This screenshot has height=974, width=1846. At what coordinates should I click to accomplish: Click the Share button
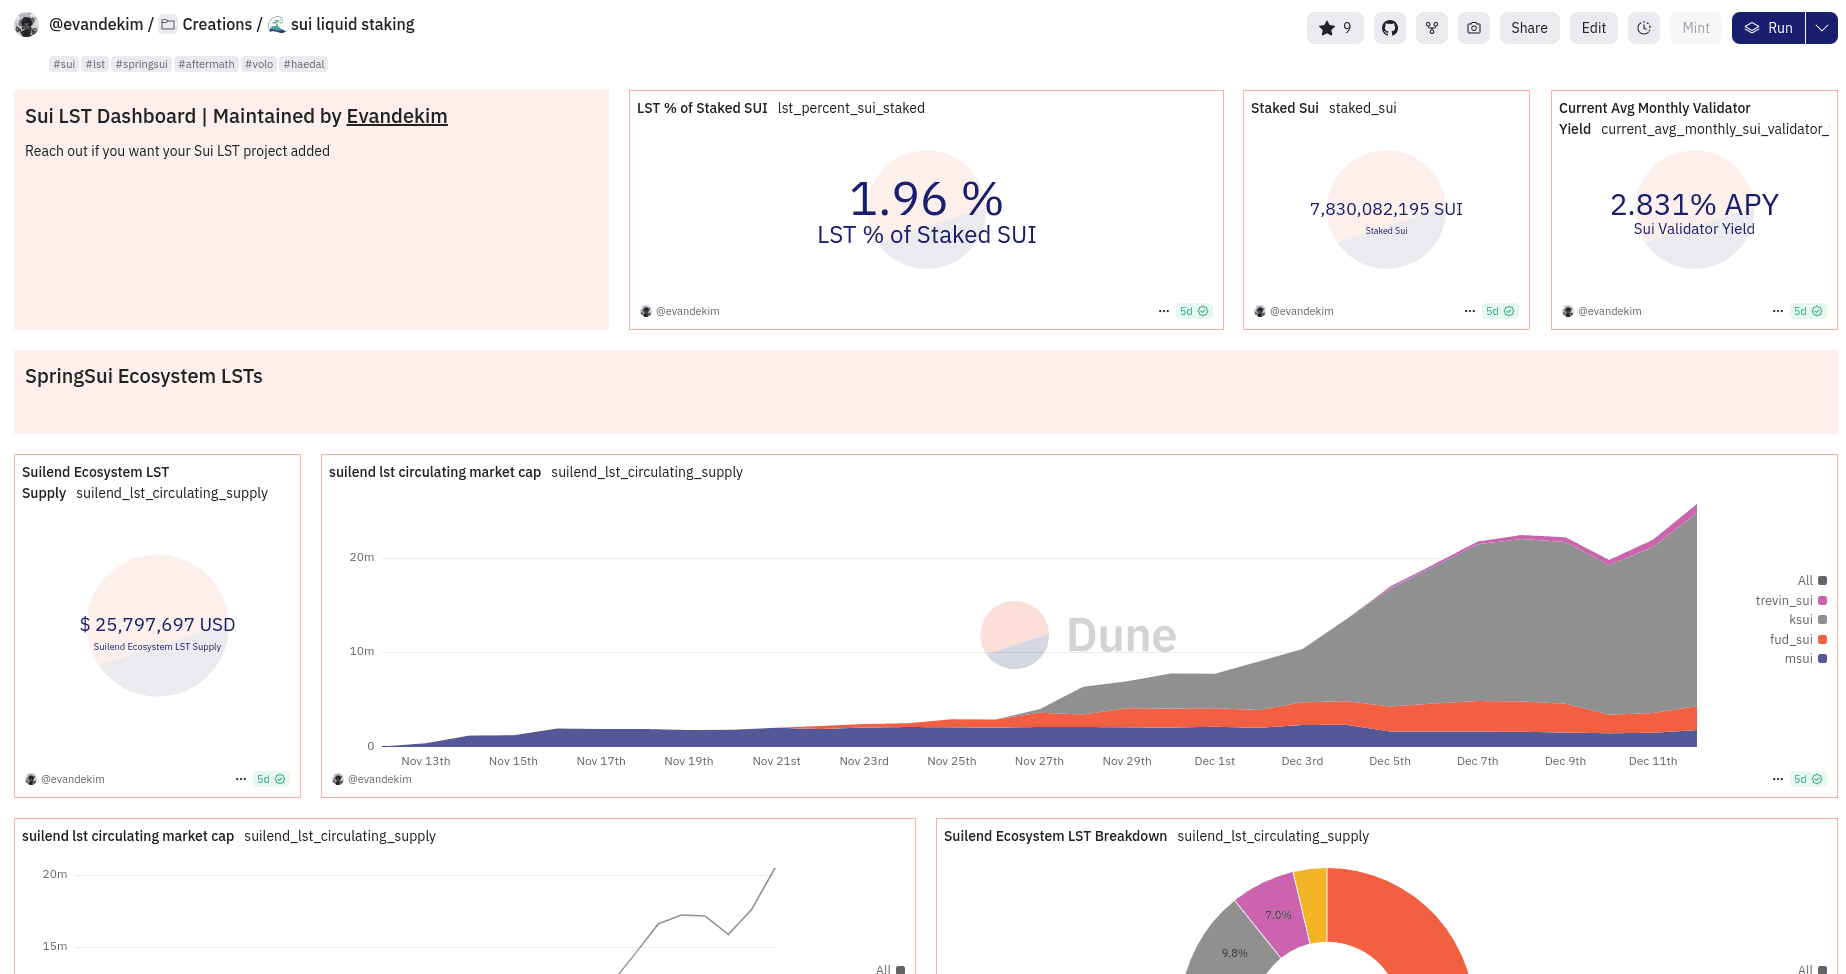coord(1529,28)
